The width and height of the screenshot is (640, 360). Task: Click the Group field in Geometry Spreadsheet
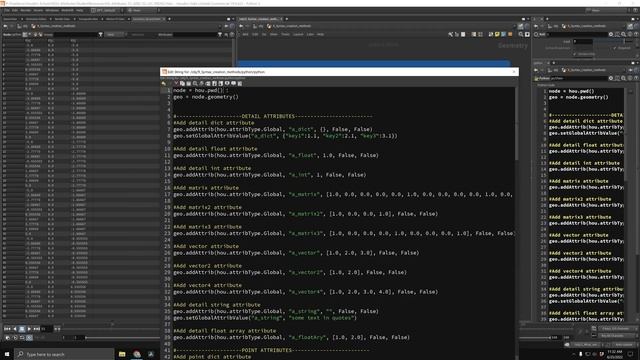click(x=76, y=35)
